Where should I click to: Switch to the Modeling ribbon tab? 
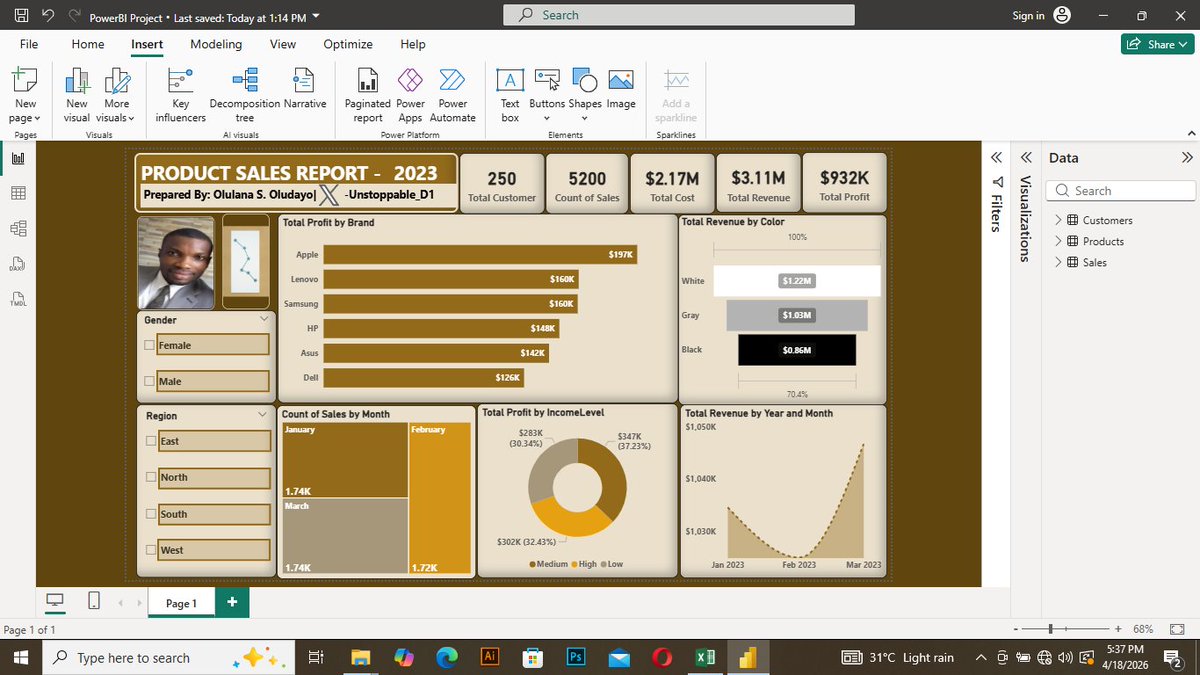216,44
